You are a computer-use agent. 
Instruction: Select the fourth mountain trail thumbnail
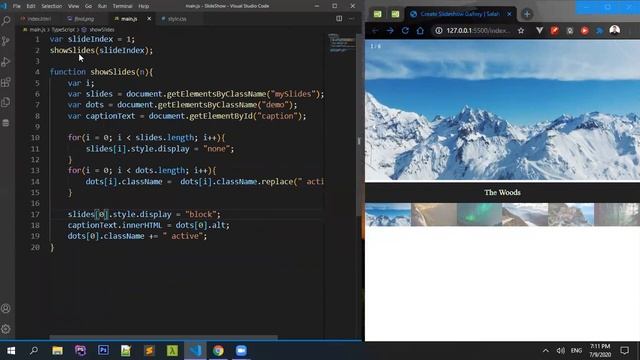525,215
